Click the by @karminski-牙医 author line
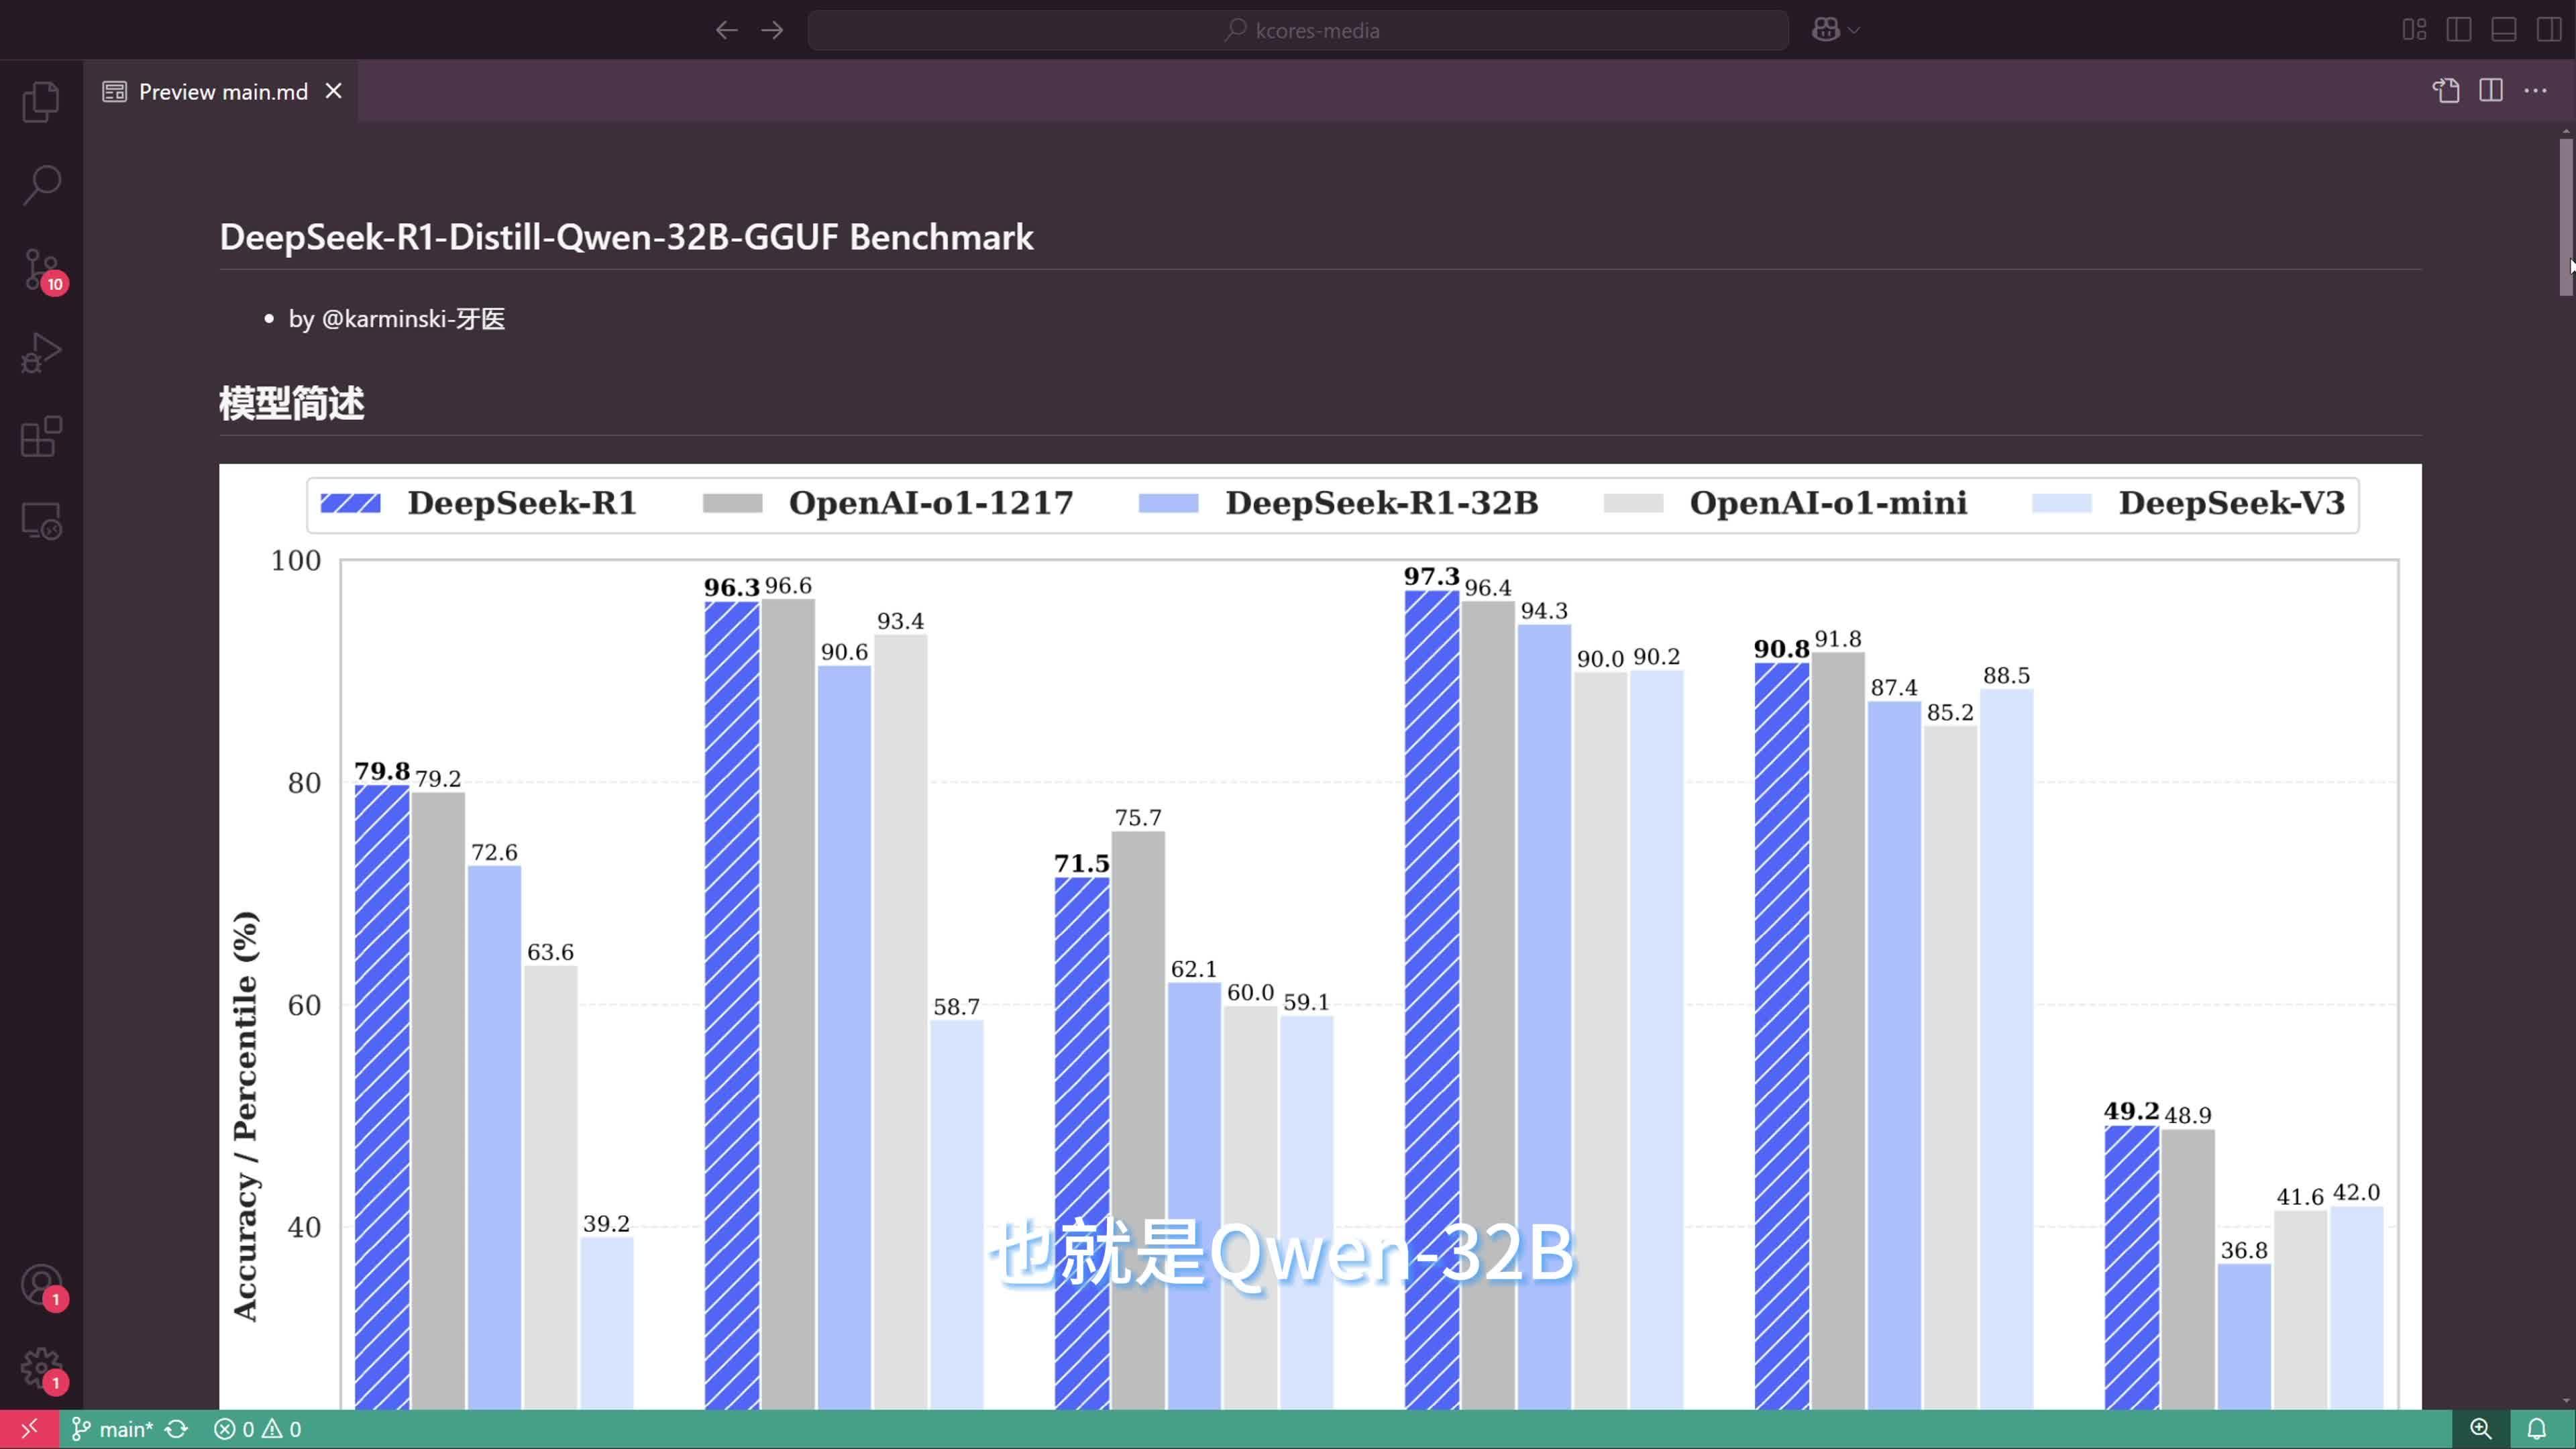Screen dimensions: 2576x1449 coord(397,319)
